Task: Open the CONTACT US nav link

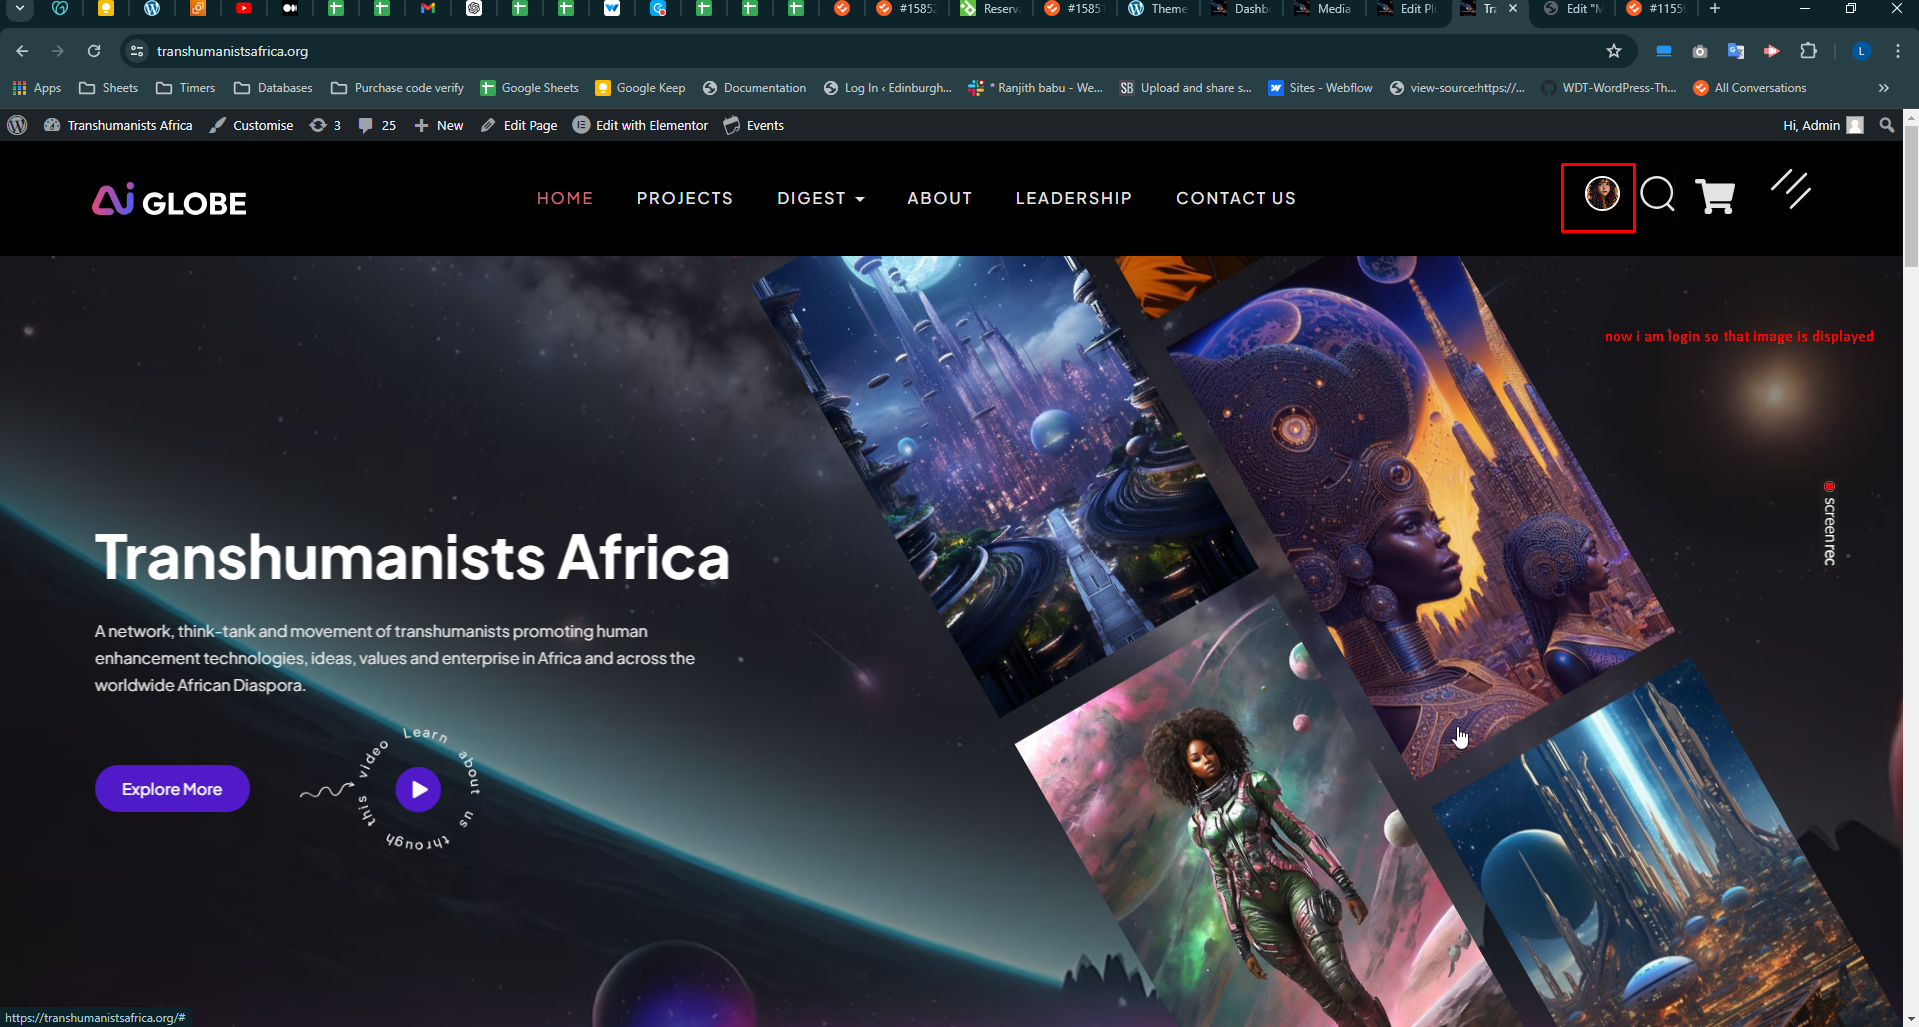Action: [x=1236, y=198]
